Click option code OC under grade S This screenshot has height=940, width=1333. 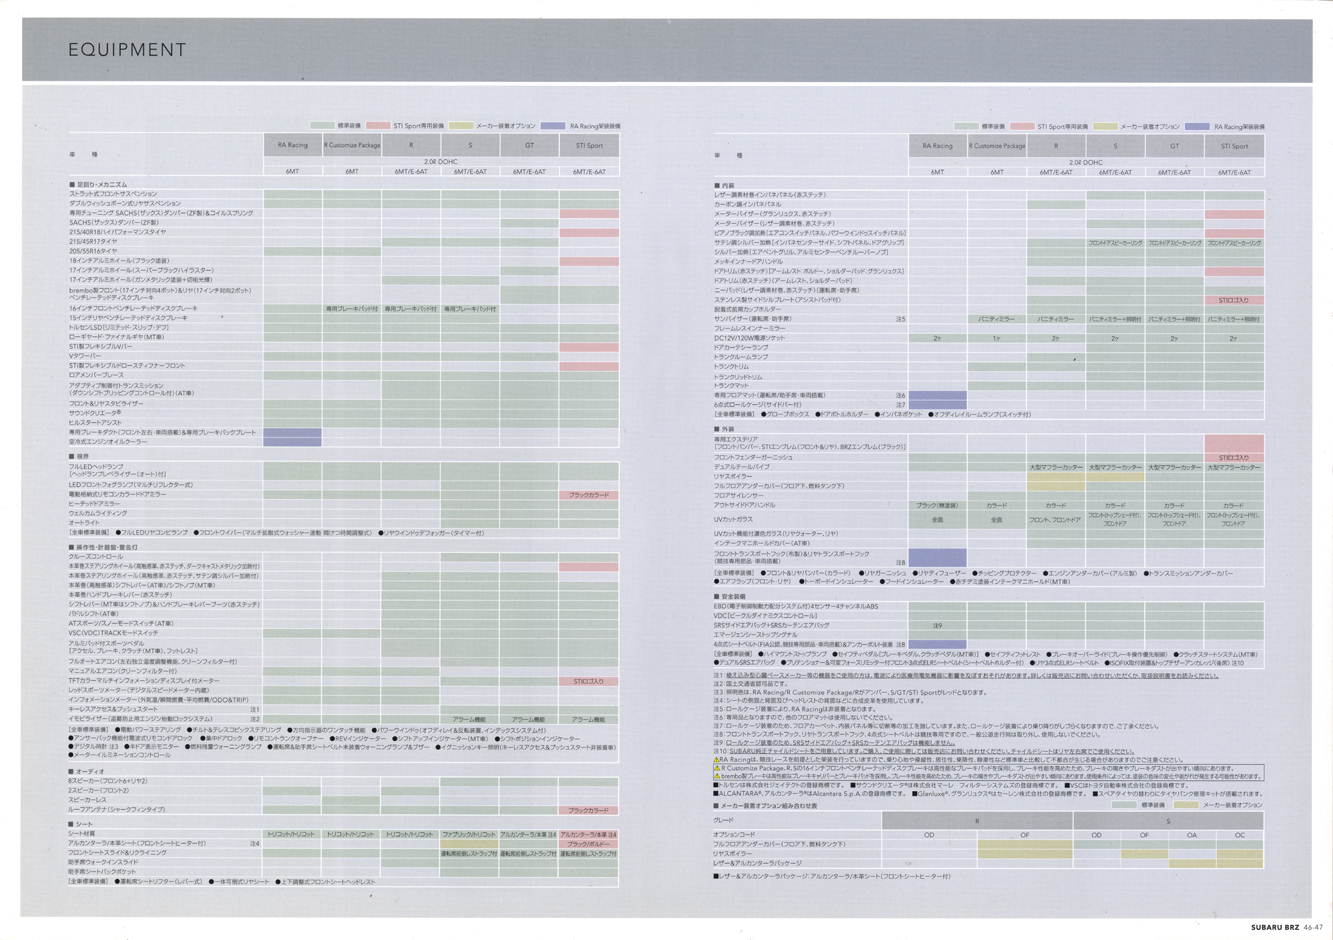tap(1240, 834)
